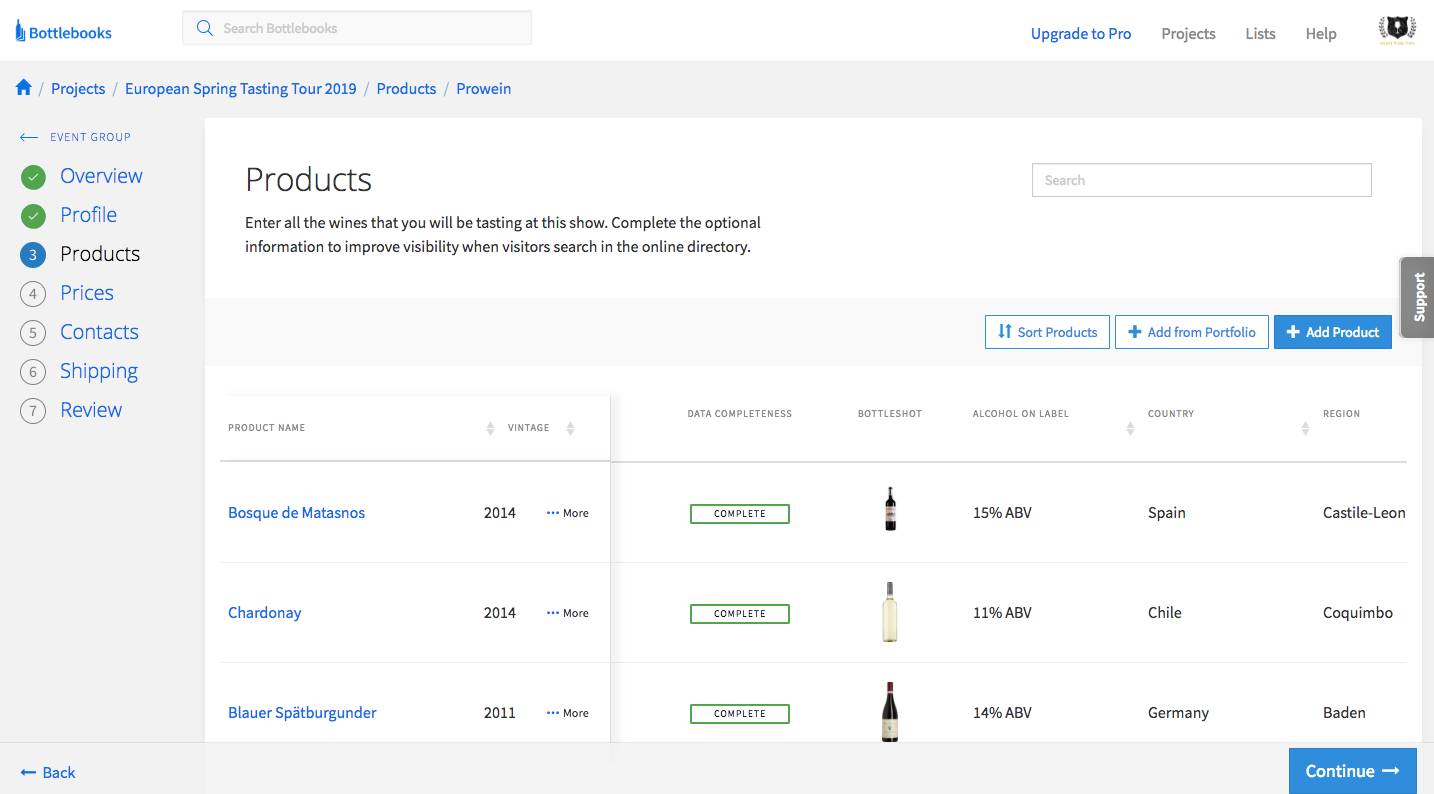The height and width of the screenshot is (794, 1434).
Task: Click the Spain country cell
Action: click(1167, 513)
